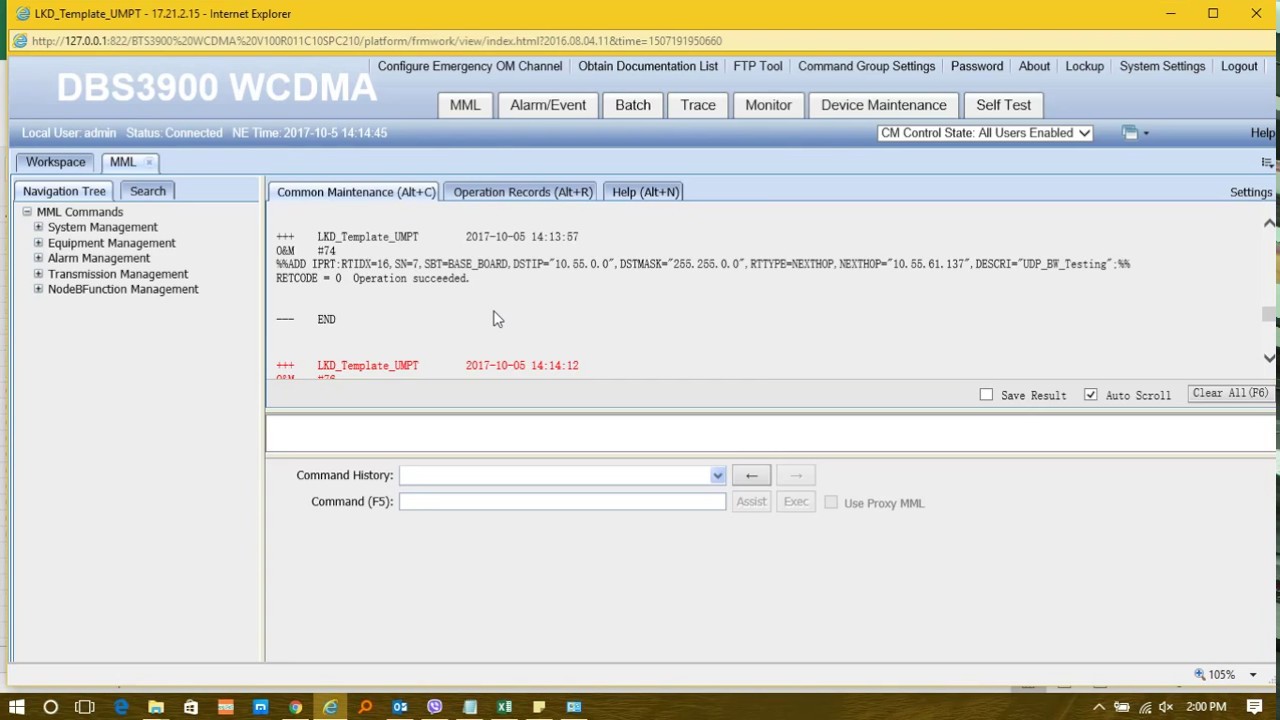
Task: Launch Microsoft Edge from taskbar
Action: (121, 707)
